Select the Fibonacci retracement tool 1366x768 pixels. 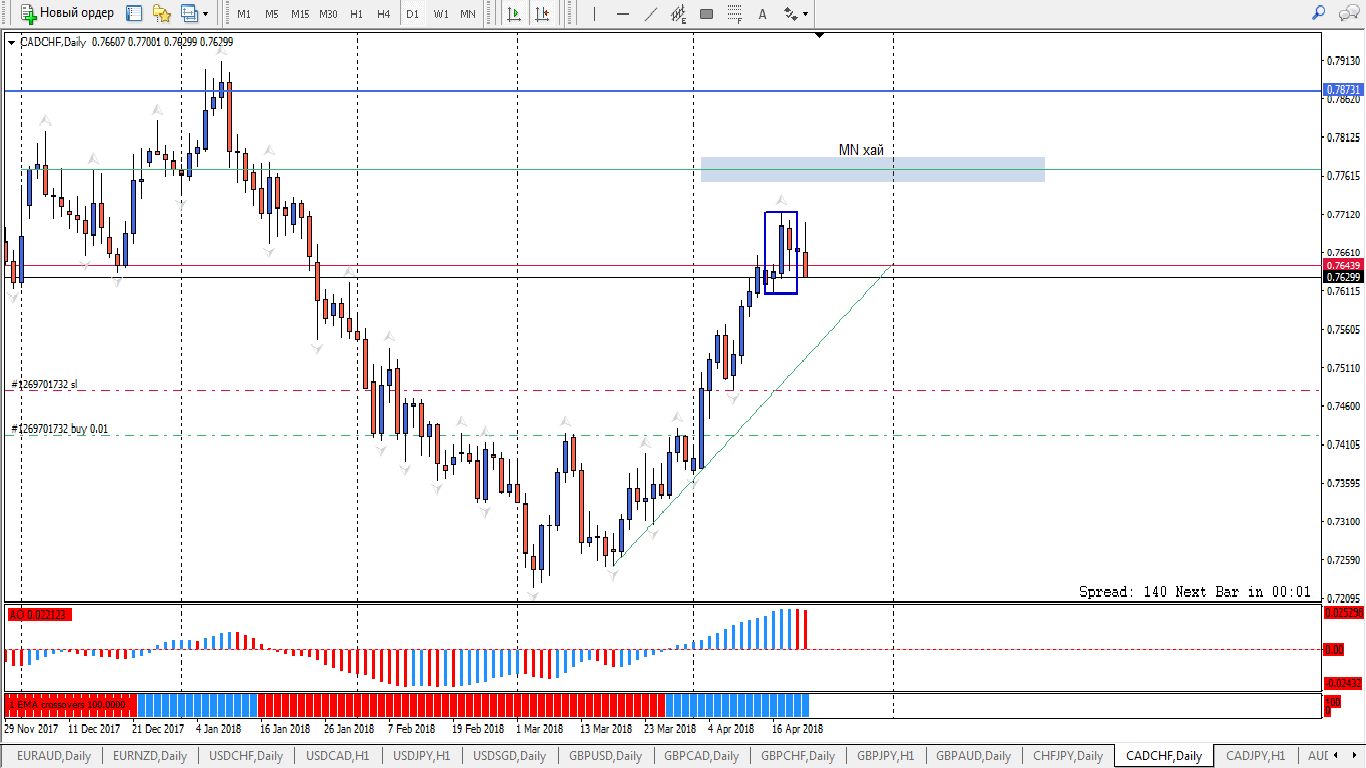pyautogui.click(x=734, y=14)
